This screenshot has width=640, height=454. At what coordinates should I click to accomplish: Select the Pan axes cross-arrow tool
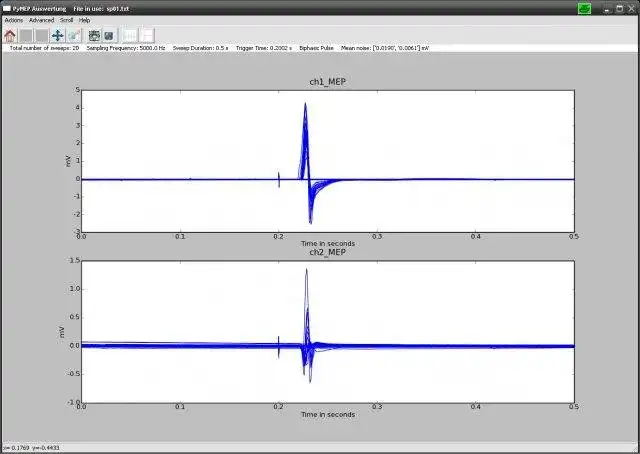[58, 35]
